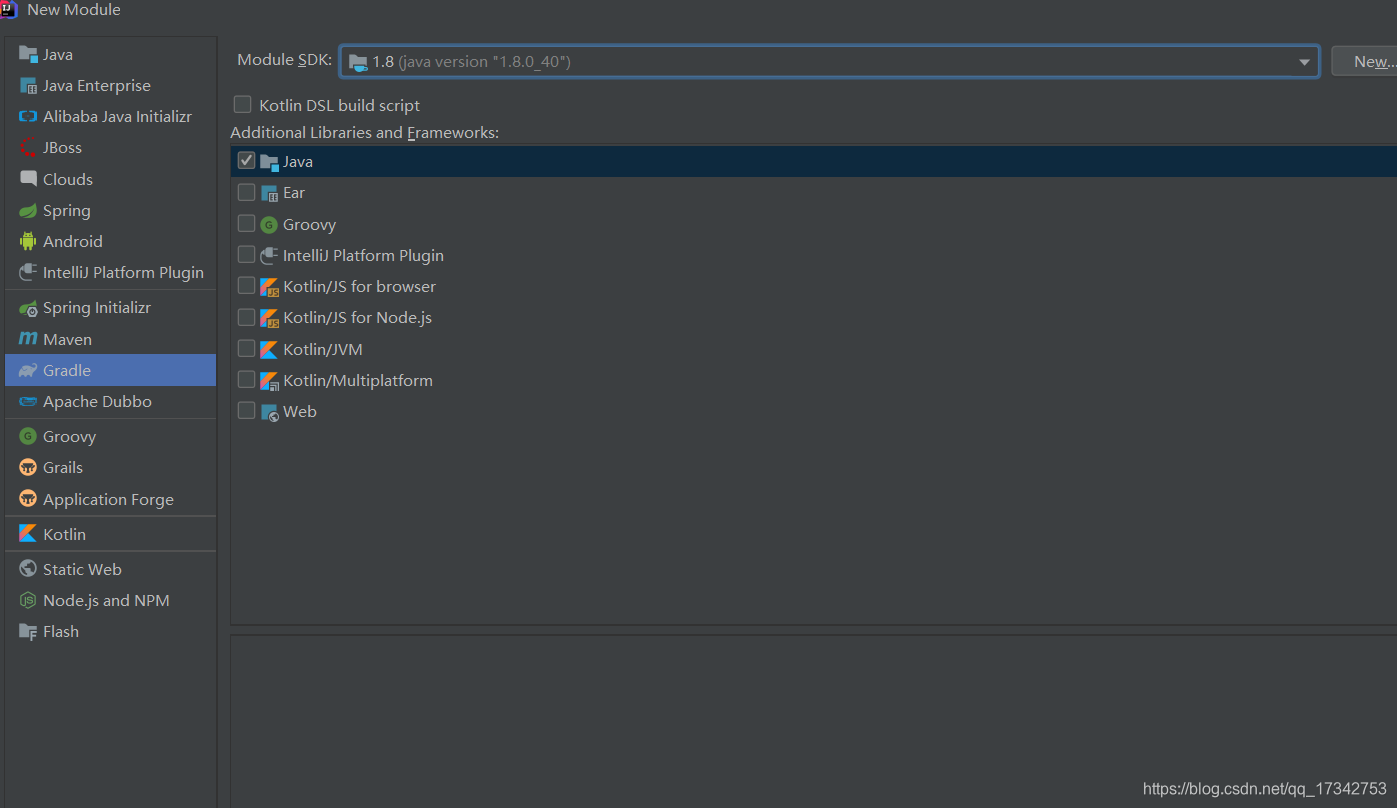The height and width of the screenshot is (808, 1397).
Task: Click the Web framework icon
Action: pyautogui.click(x=269, y=412)
